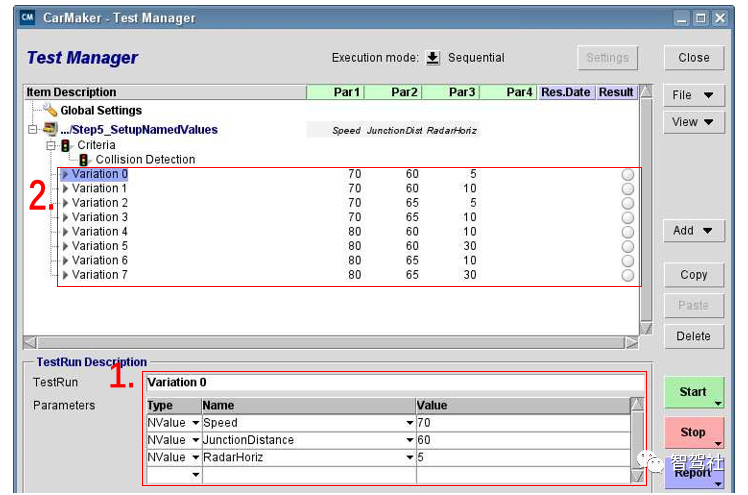Click the Global Settings wrench icon
The image size is (748, 495).
click(x=50, y=110)
